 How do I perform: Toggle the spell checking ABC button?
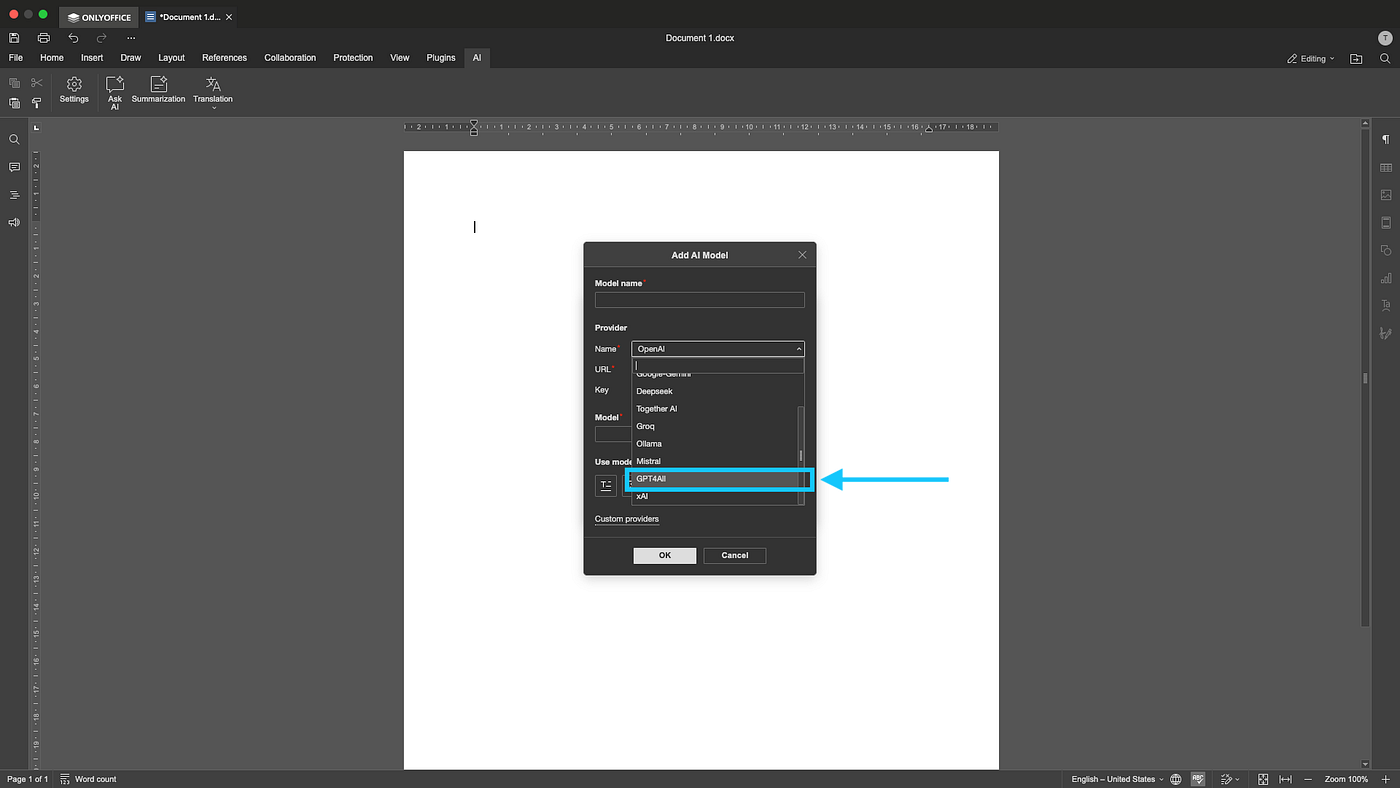coord(1198,779)
